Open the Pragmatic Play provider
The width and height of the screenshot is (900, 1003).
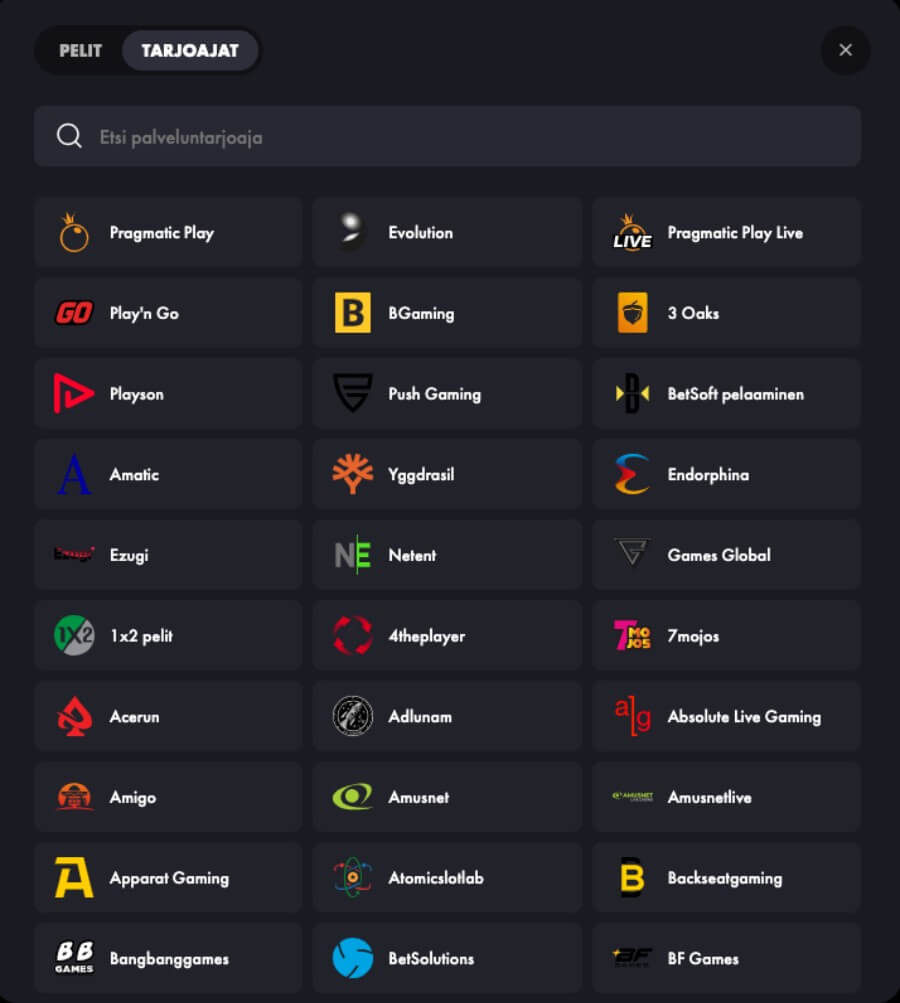tap(168, 232)
